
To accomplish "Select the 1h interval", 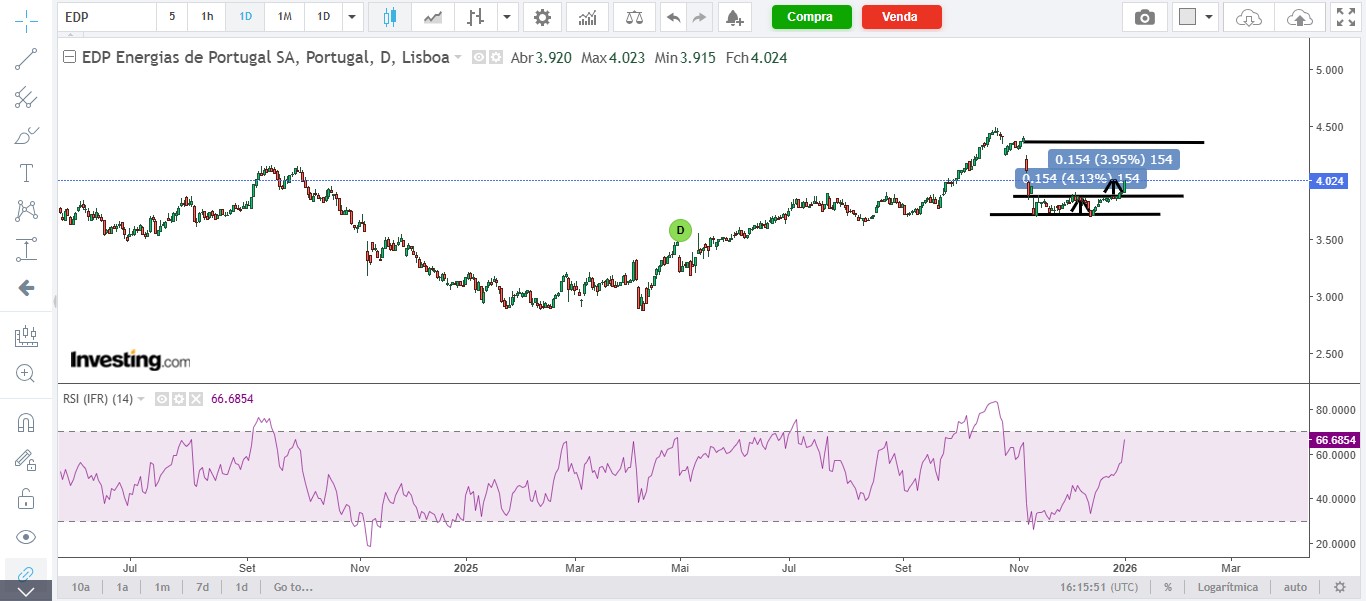I will click(207, 17).
